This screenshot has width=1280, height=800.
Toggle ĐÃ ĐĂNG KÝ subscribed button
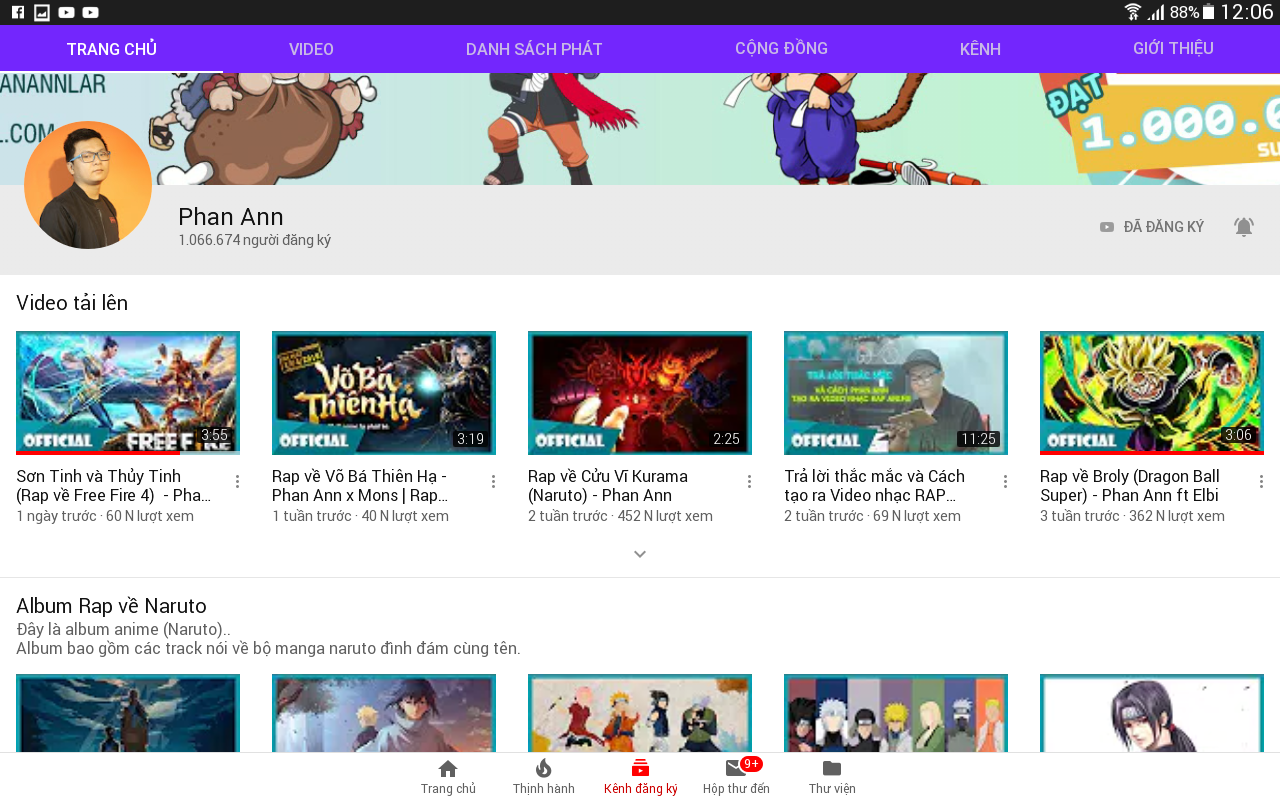pyautogui.click(x=1151, y=227)
